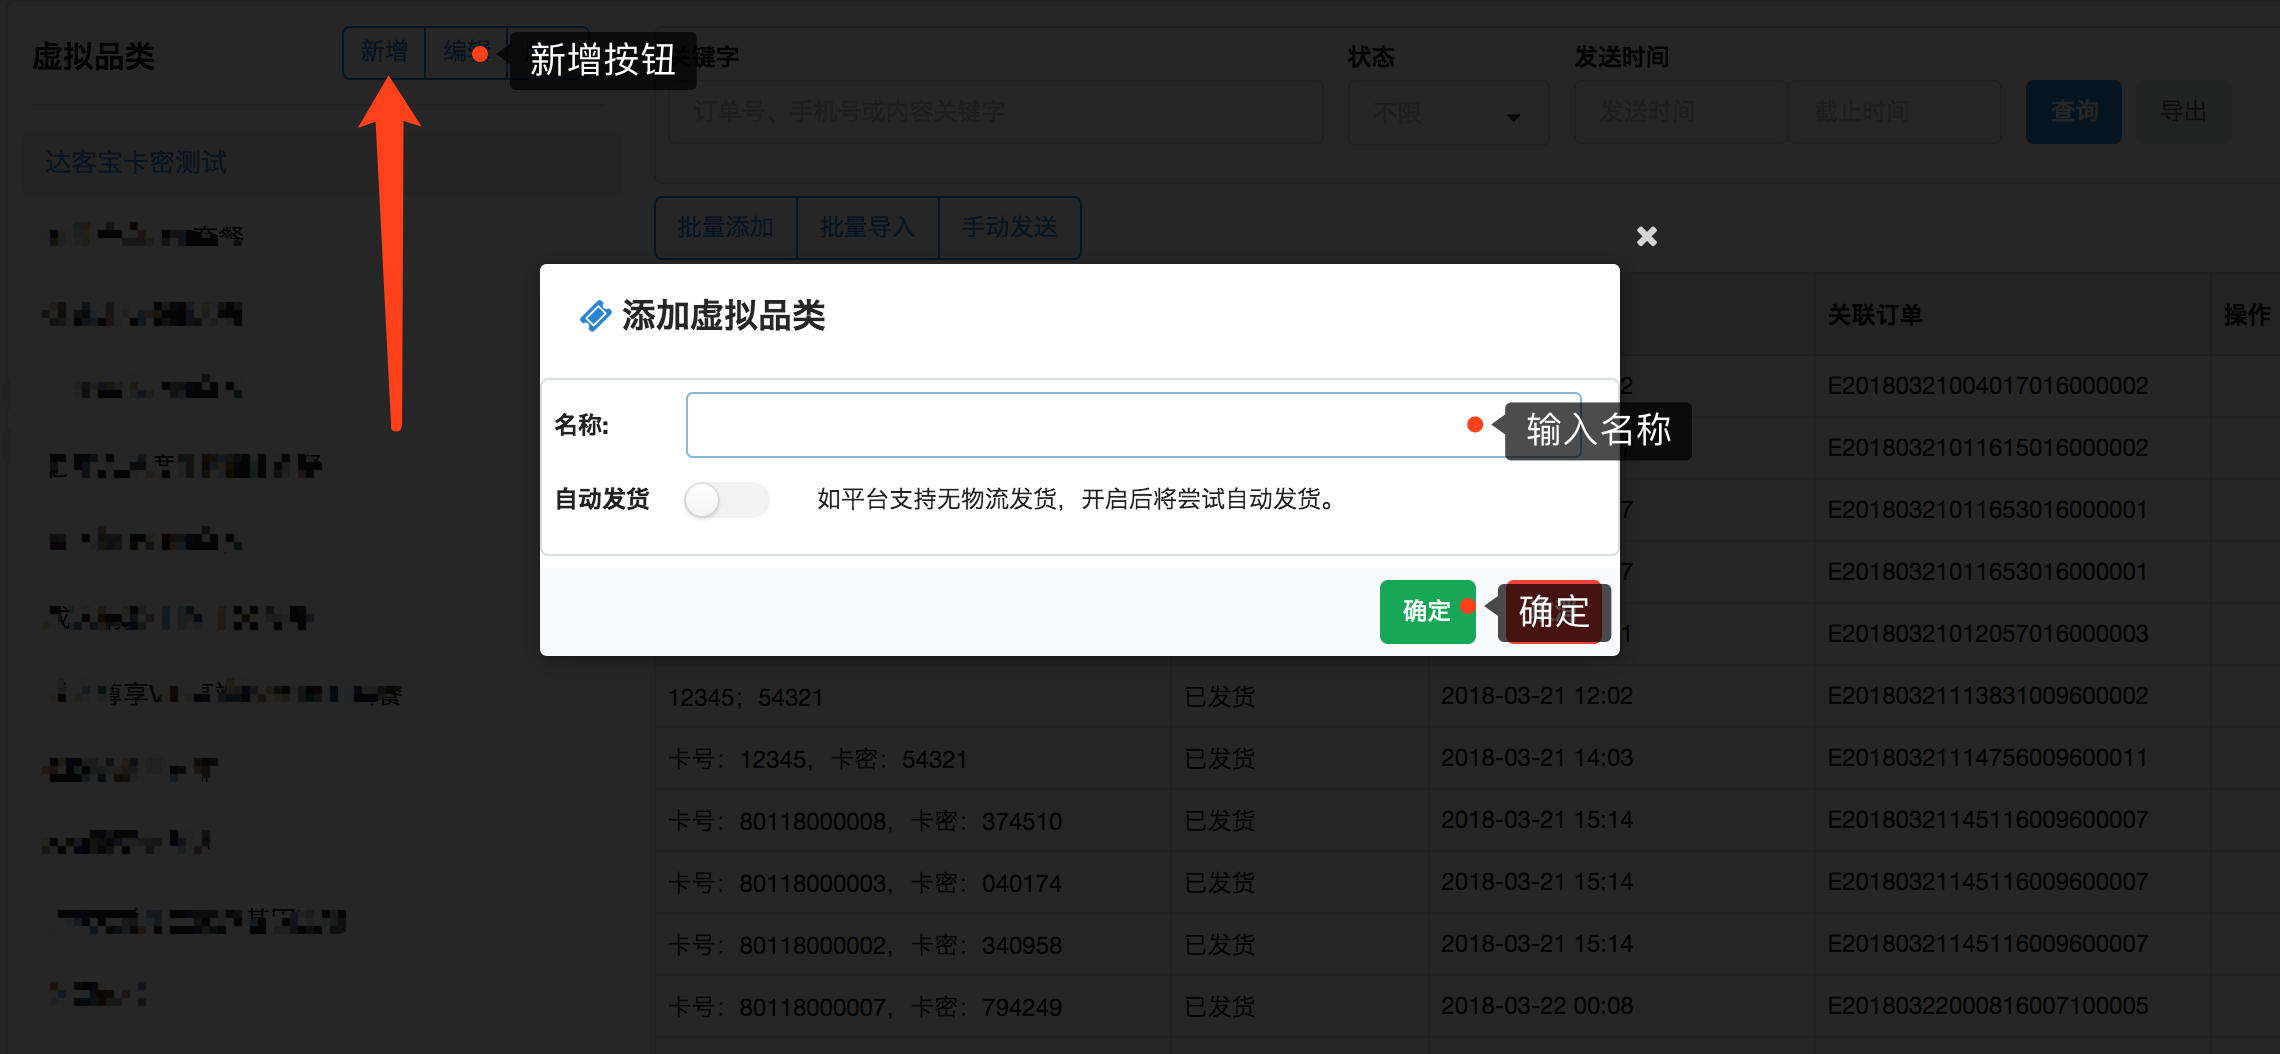
Task: Click the cell 卡号：80118000007，卡密：794249
Action: [865, 1007]
